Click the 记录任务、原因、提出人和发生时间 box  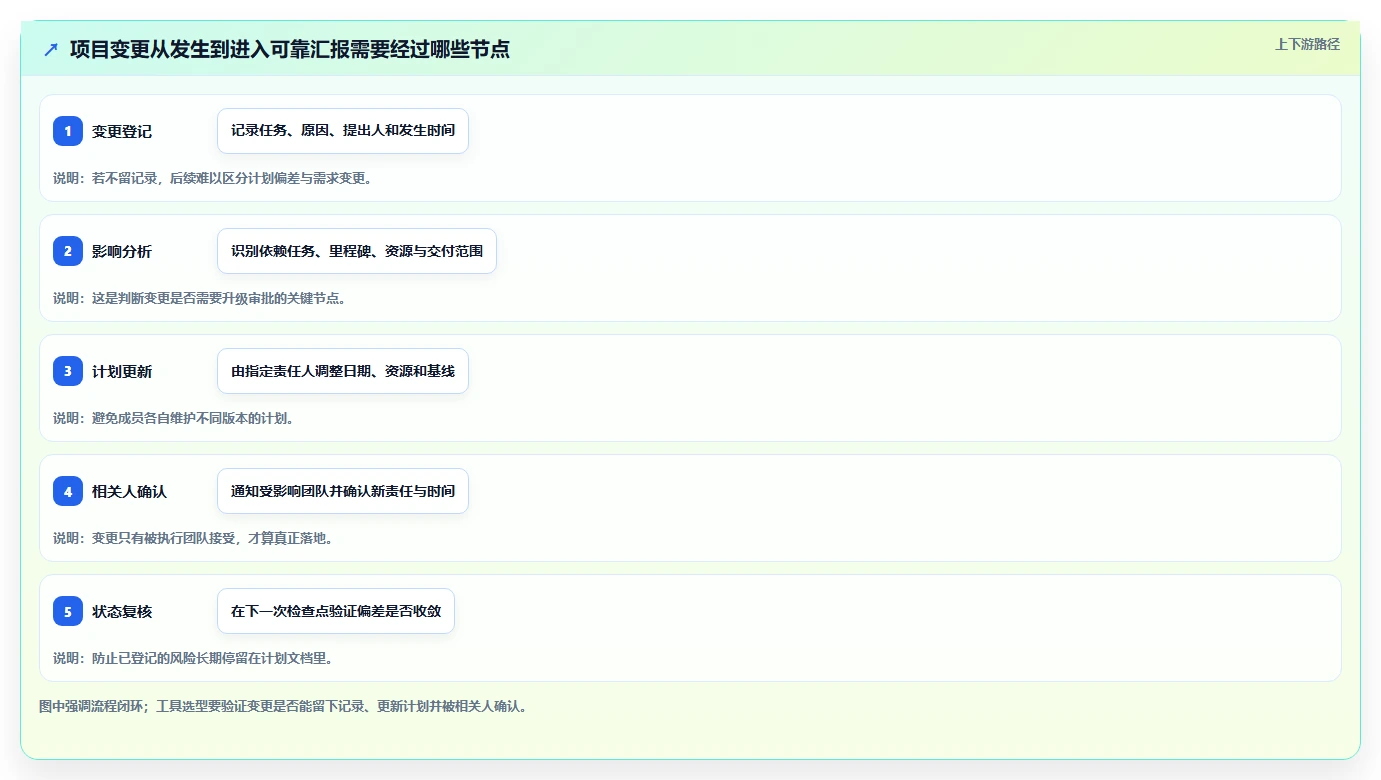tap(343, 131)
